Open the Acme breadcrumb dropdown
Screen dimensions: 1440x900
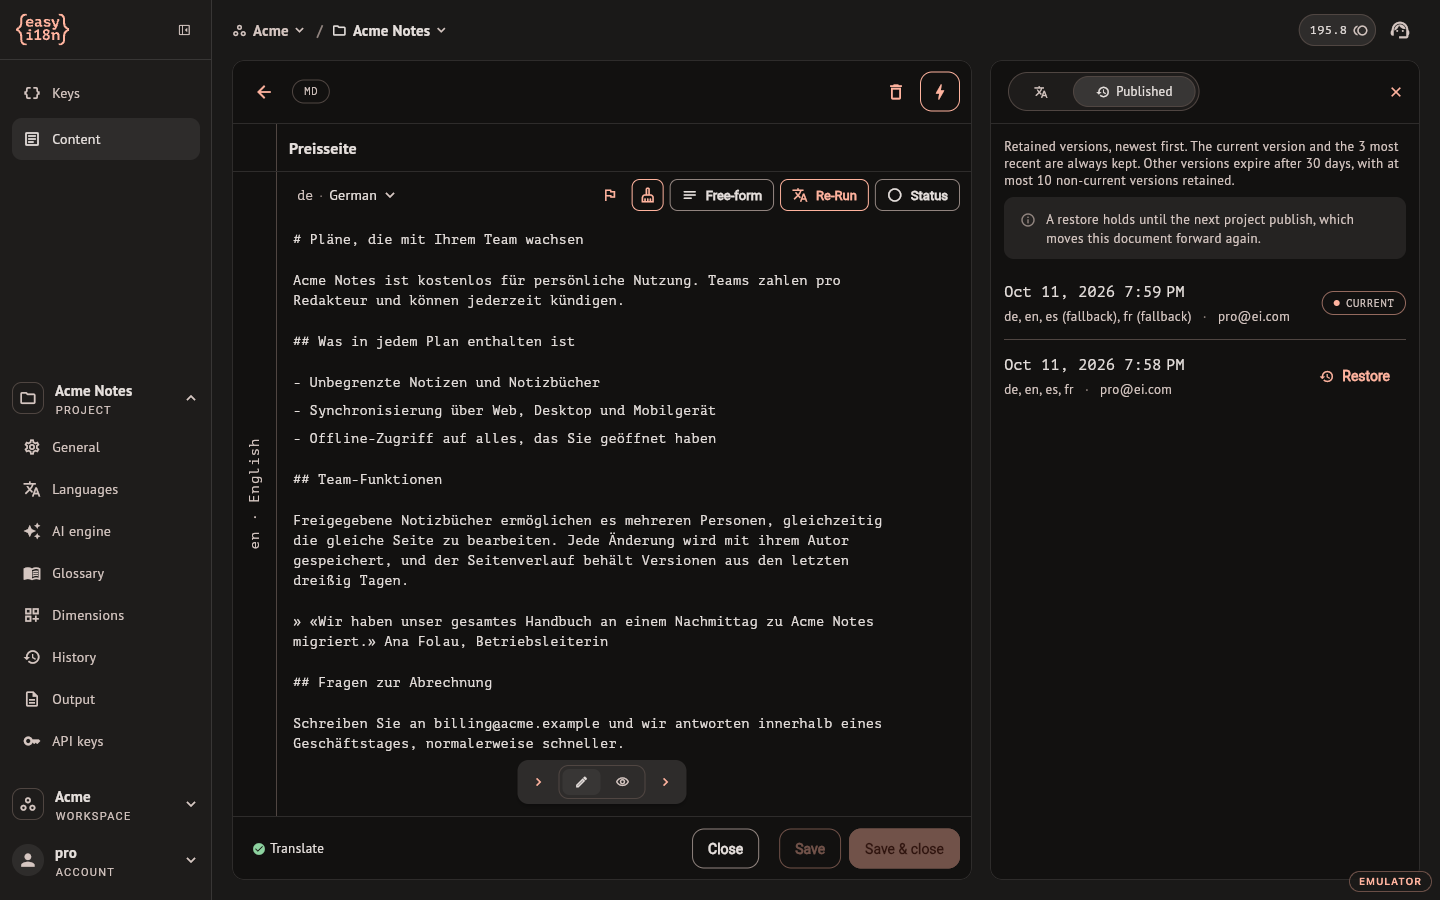click(x=268, y=31)
